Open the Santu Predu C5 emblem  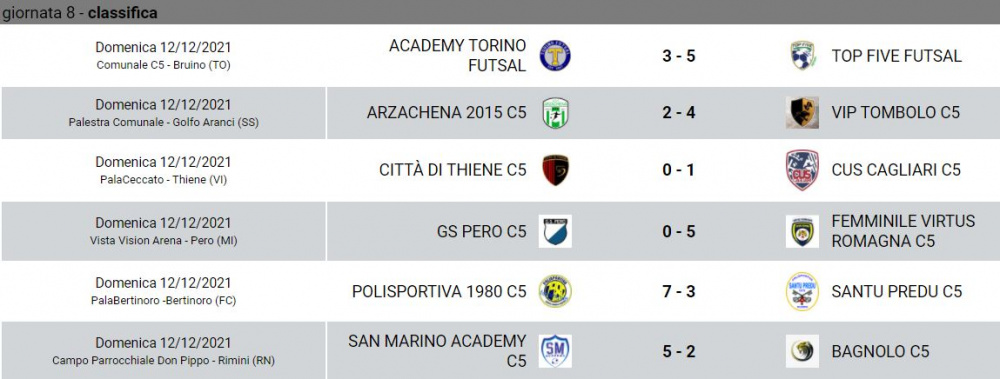point(802,292)
